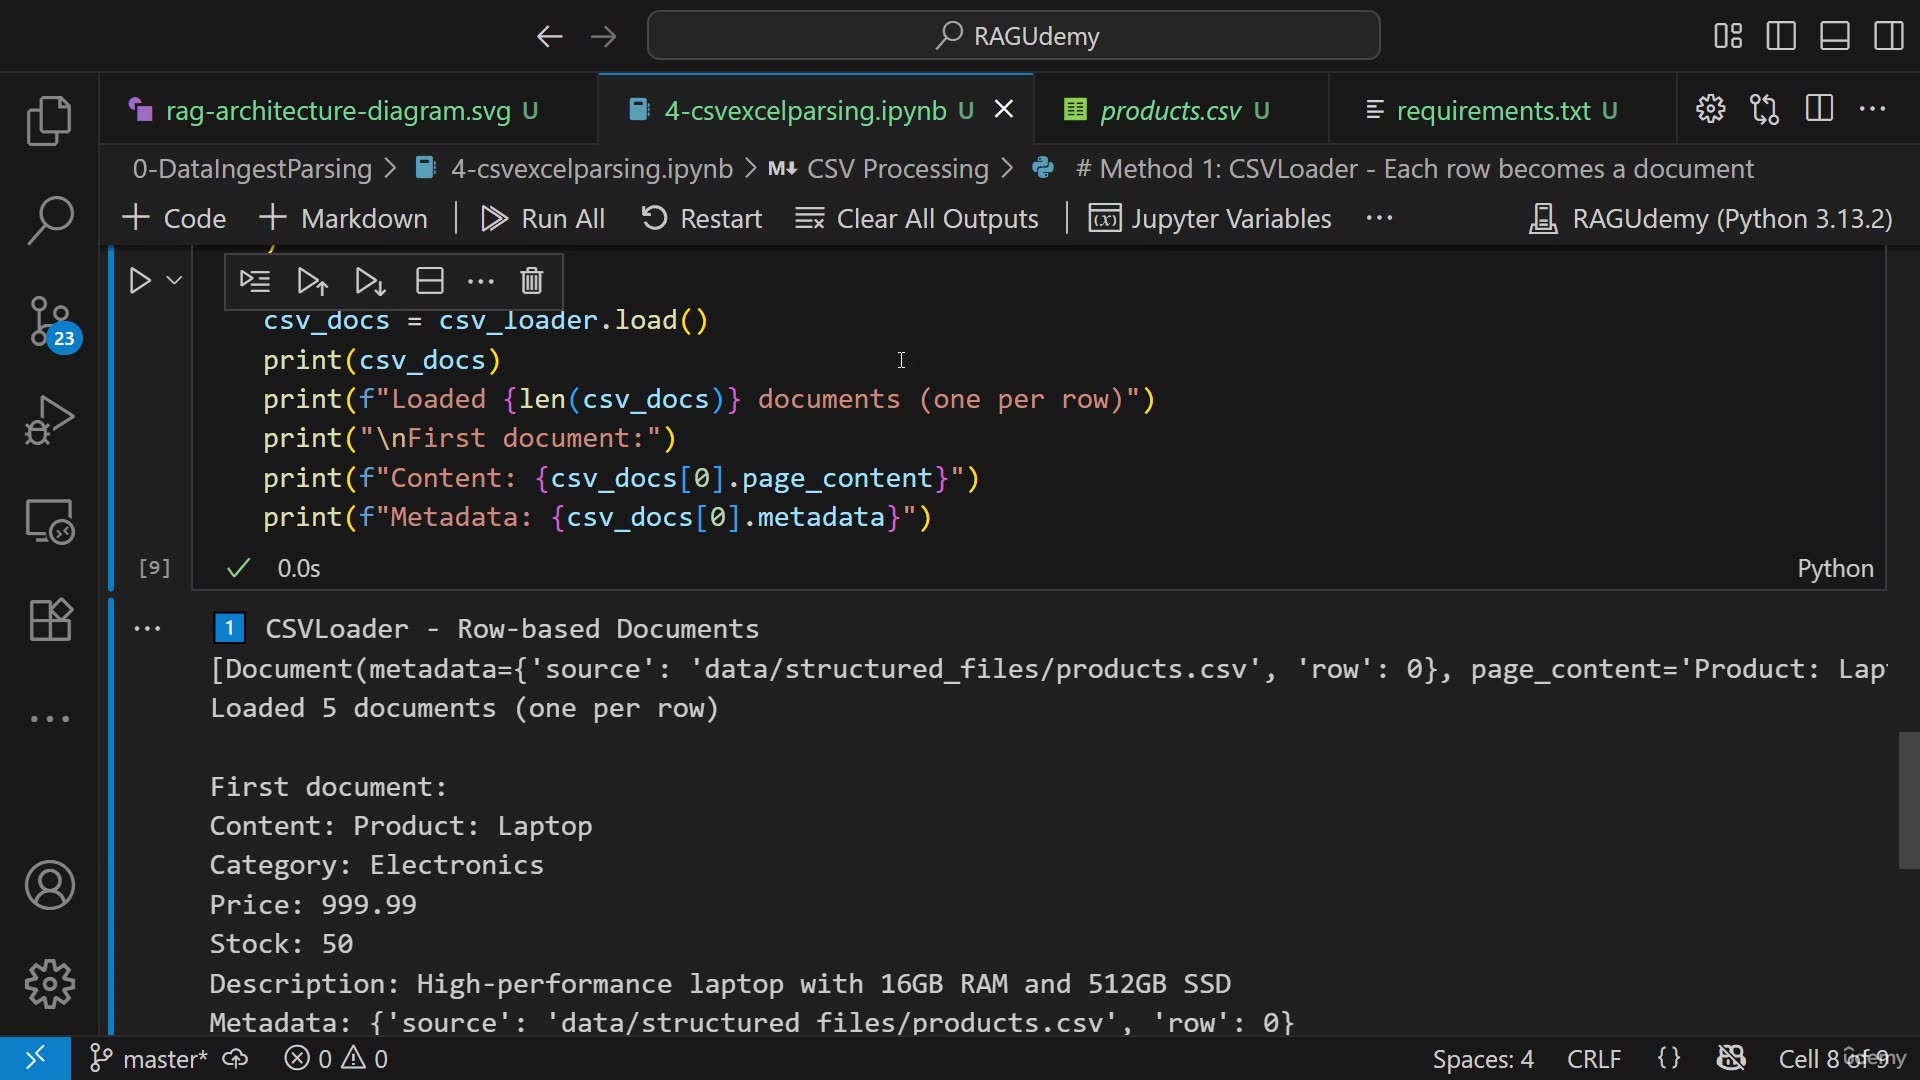Toggle the panel visibility
Screen dimensions: 1920x1080
point(1835,35)
